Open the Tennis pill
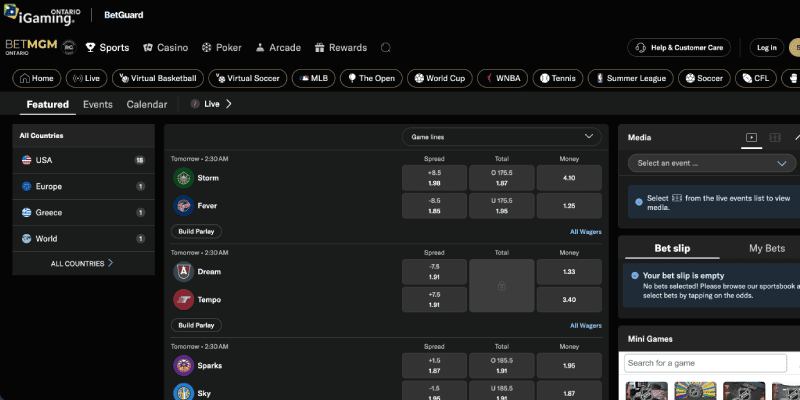Viewport: 800px width, 400px height. (558, 79)
